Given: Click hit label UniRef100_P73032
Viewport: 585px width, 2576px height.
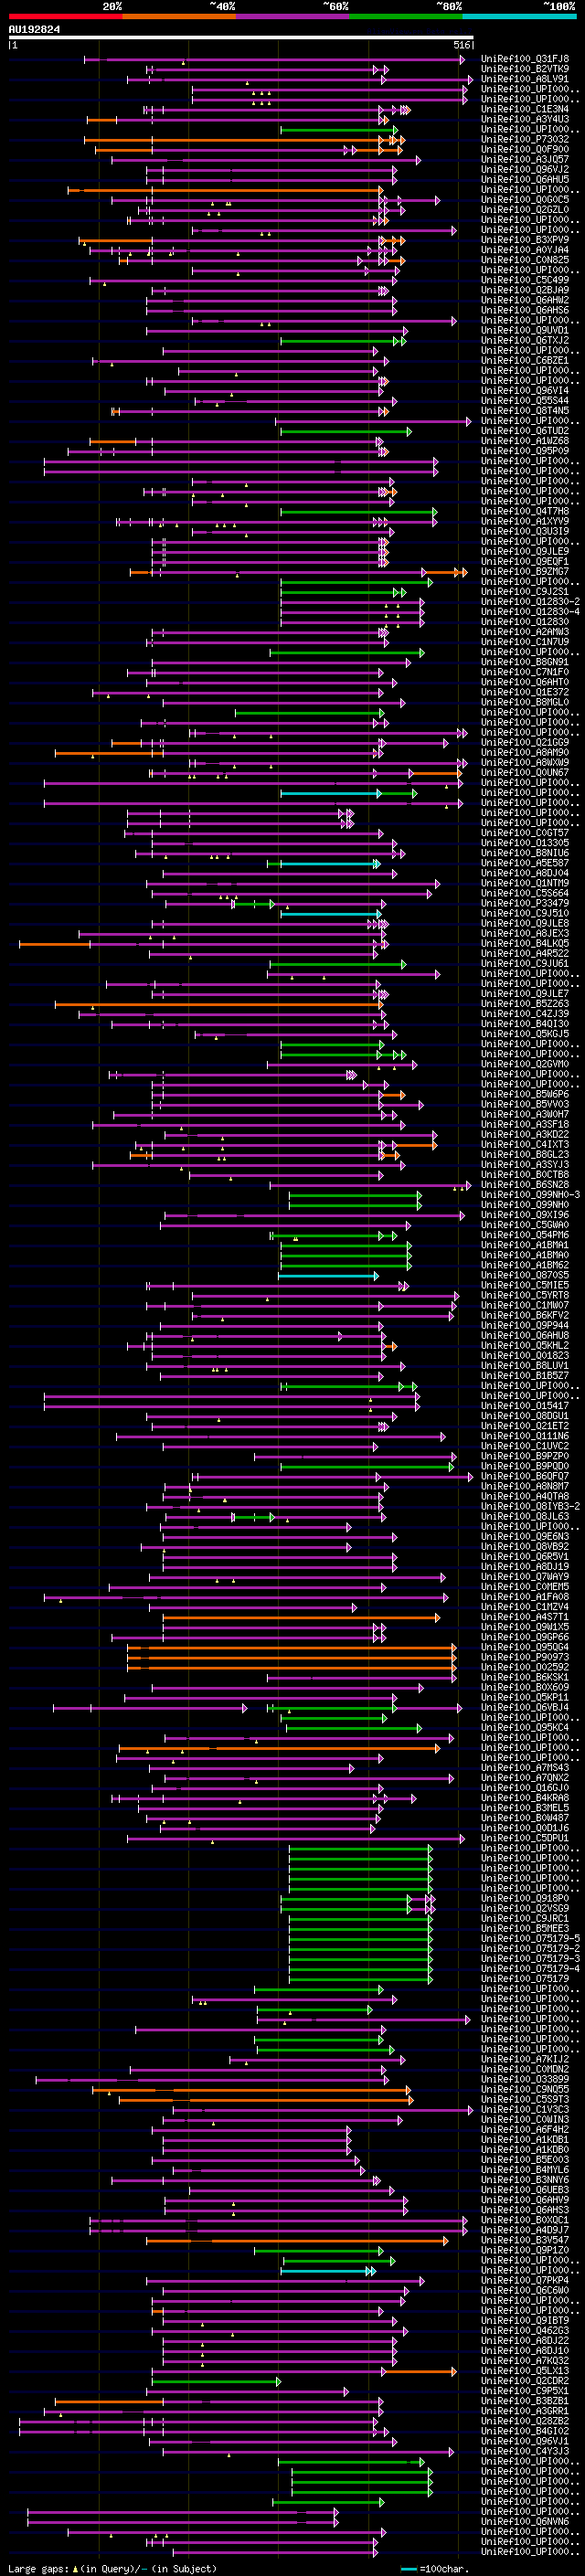Looking at the screenshot, I should (525, 139).
